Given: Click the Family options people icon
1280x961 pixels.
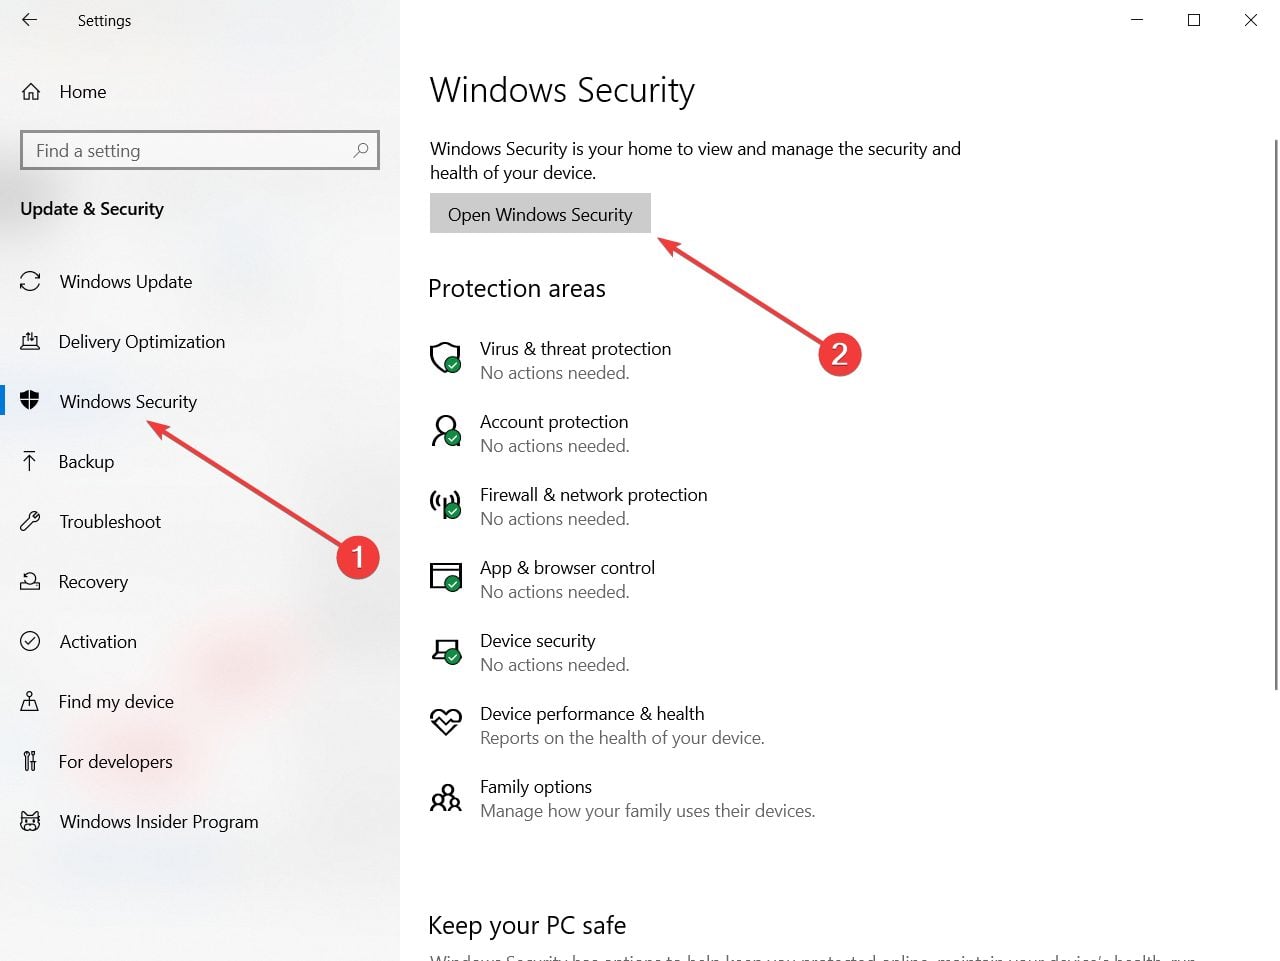Looking at the screenshot, I should pos(445,797).
